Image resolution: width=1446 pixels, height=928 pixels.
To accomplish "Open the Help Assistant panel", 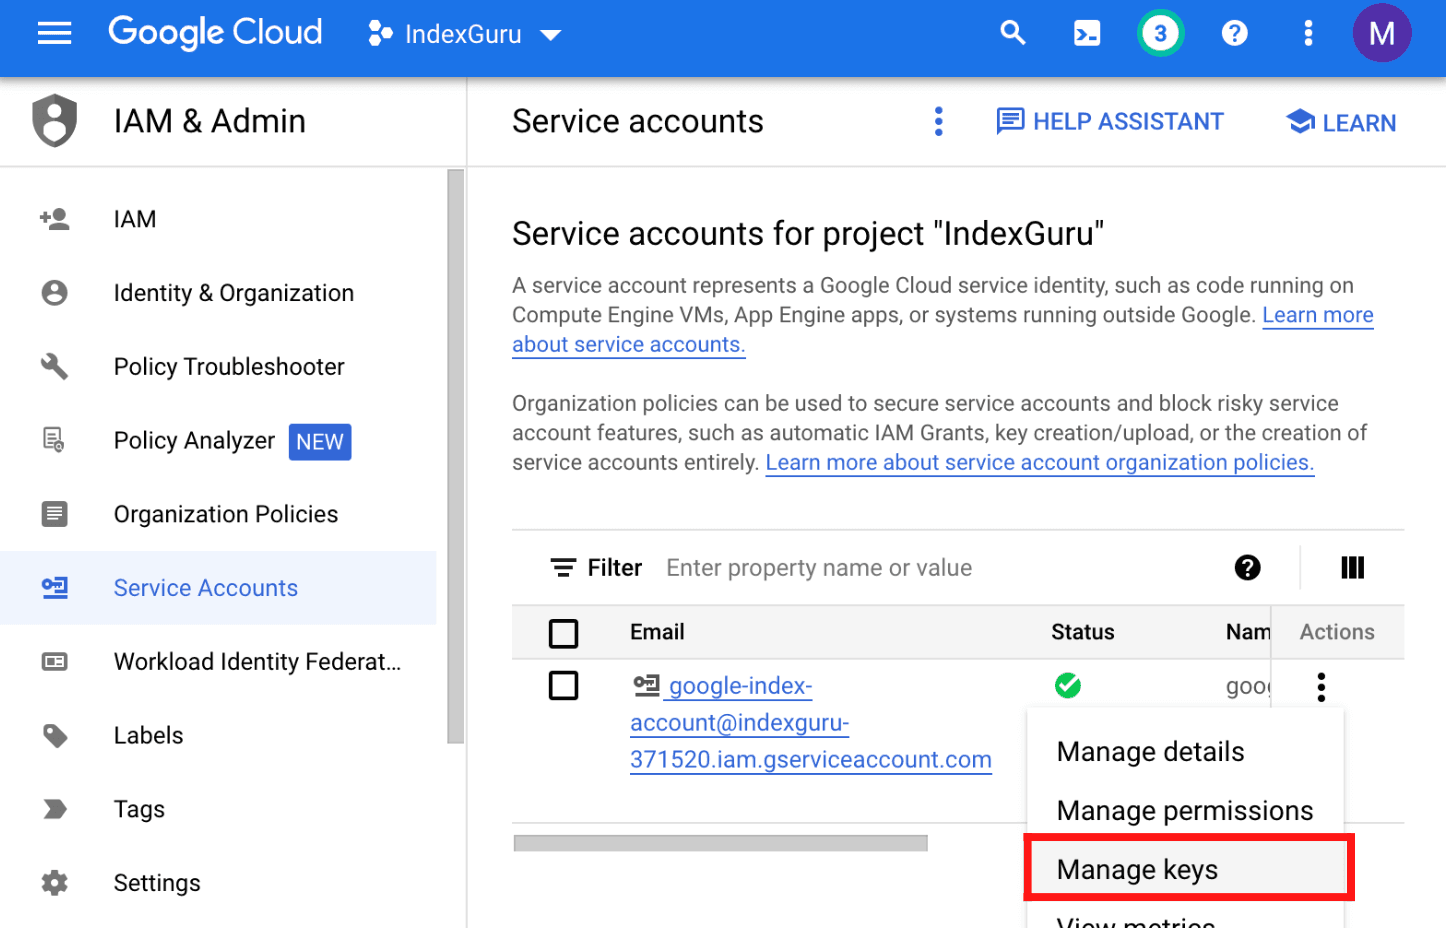I will (1110, 122).
